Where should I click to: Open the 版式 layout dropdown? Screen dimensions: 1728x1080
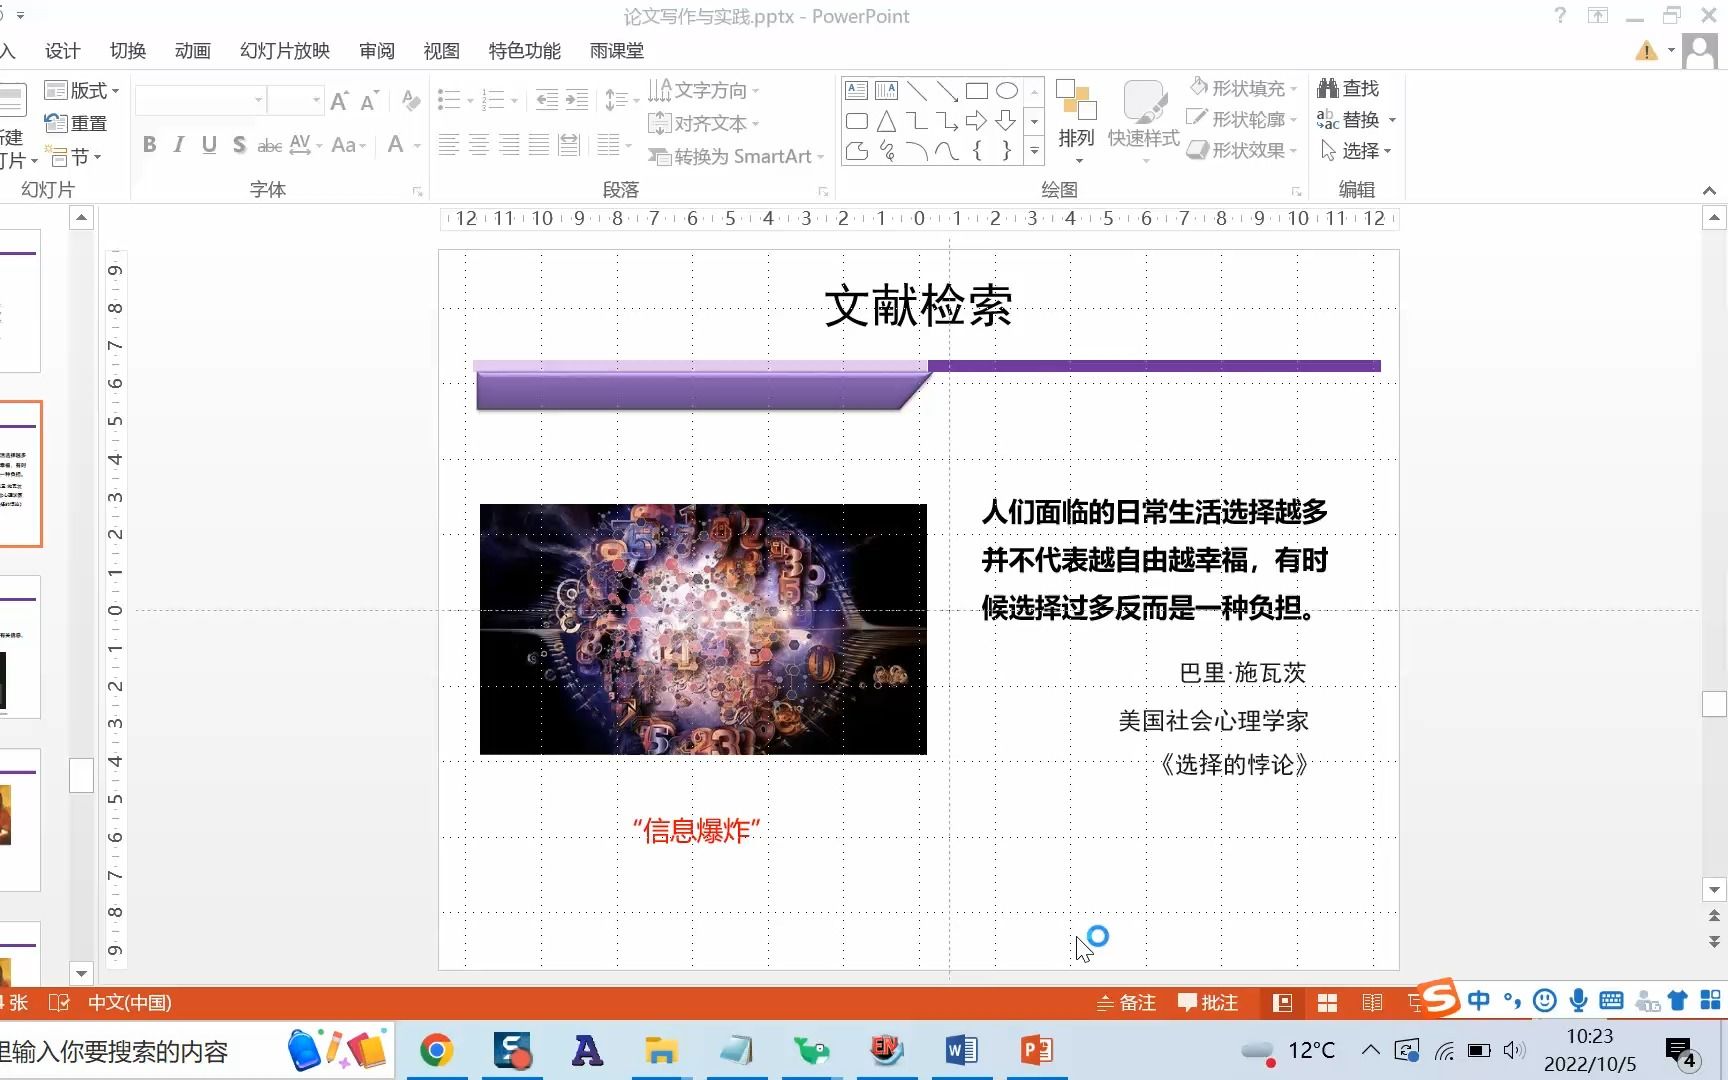point(83,90)
